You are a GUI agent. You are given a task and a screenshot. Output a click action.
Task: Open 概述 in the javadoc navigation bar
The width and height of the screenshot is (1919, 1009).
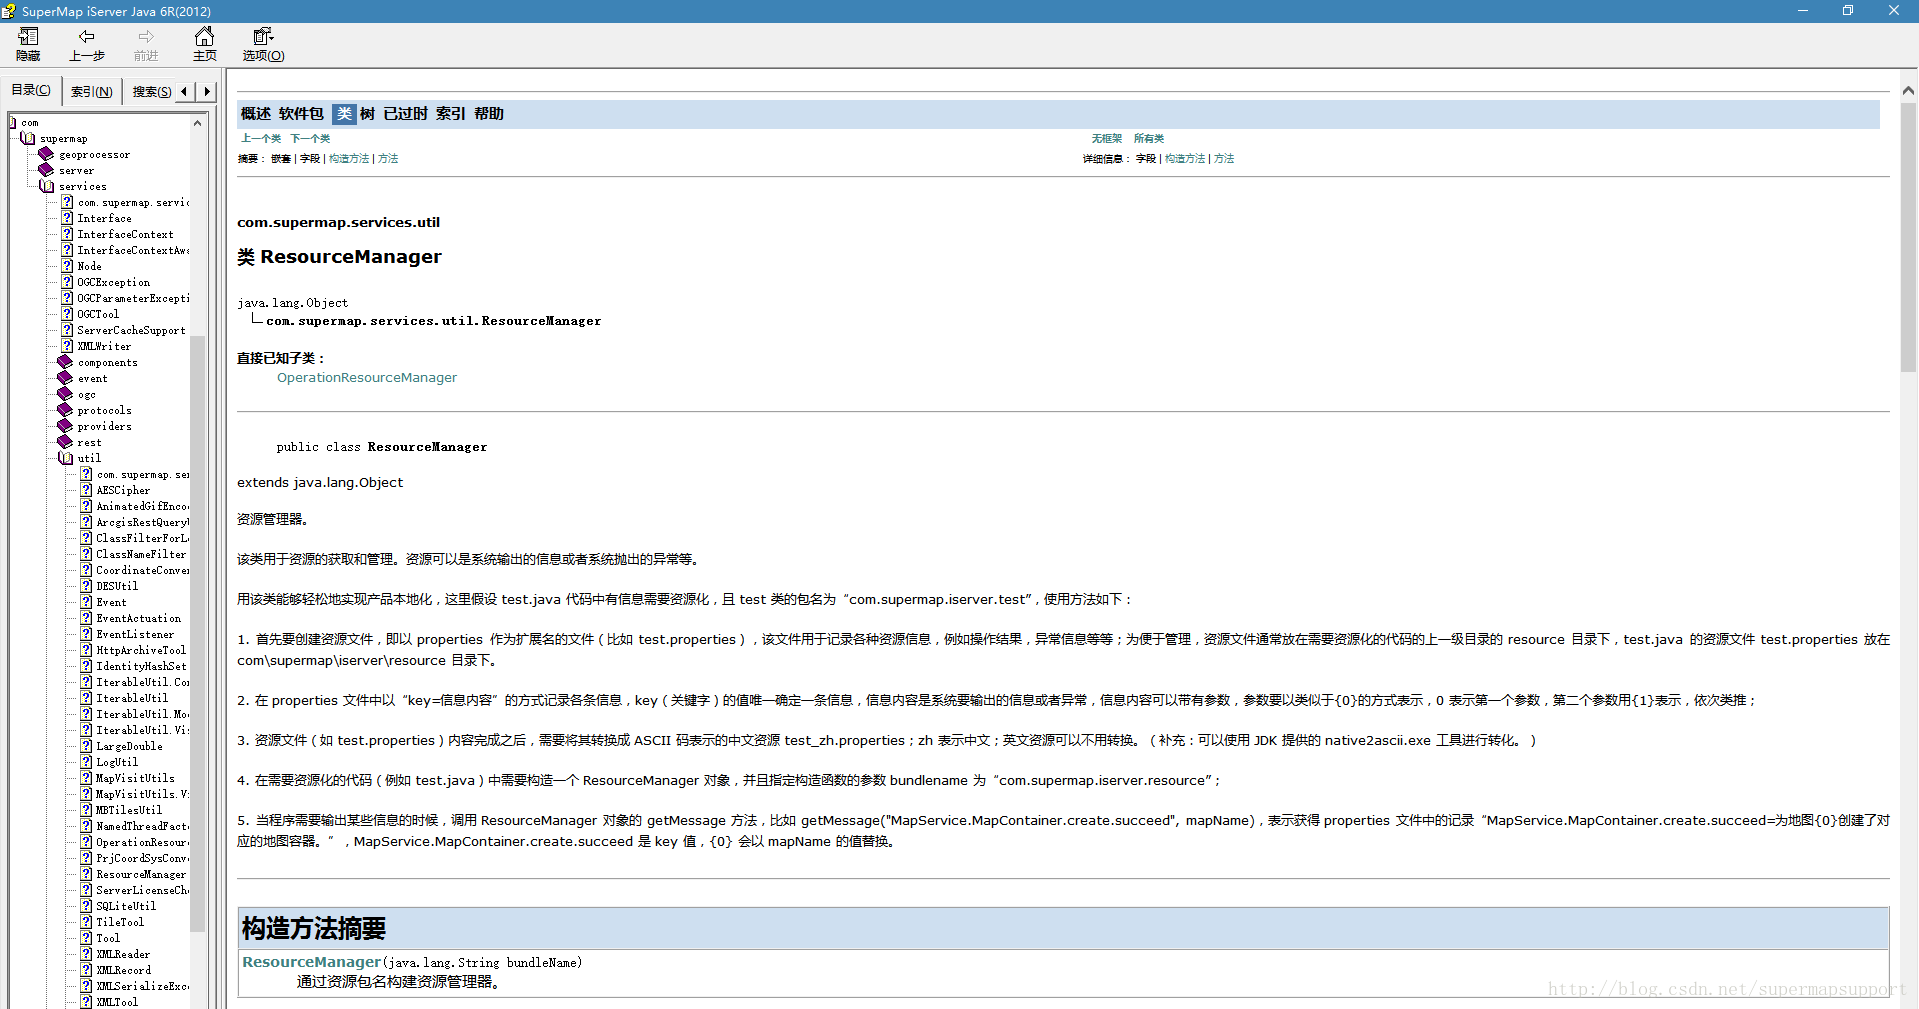coord(256,114)
